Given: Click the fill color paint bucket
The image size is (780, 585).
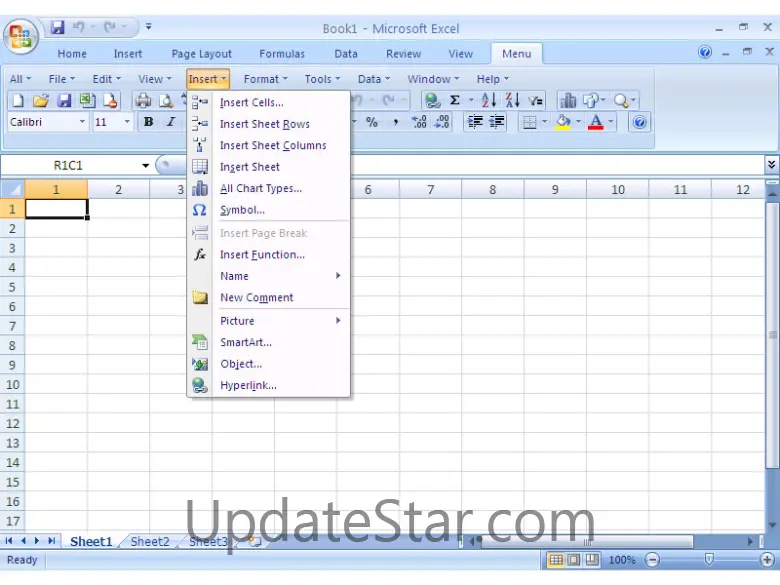Looking at the screenshot, I should 563,122.
